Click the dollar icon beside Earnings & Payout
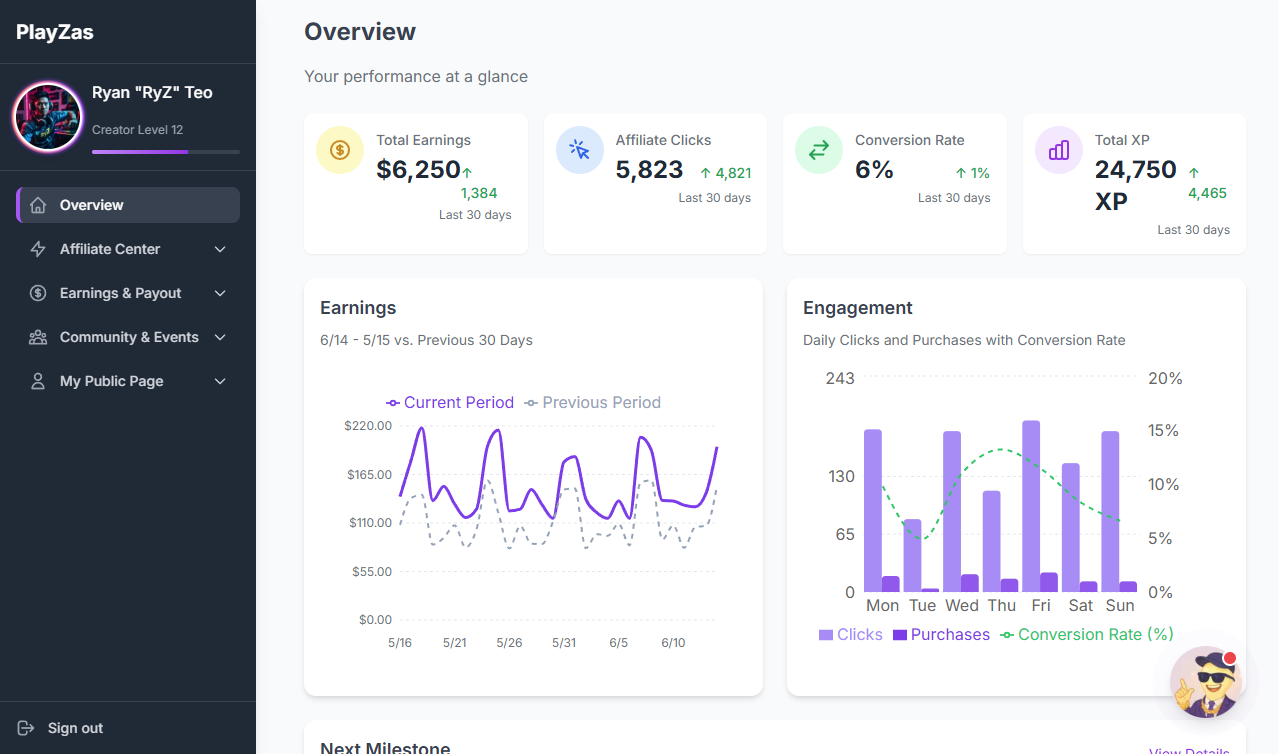 [38, 293]
